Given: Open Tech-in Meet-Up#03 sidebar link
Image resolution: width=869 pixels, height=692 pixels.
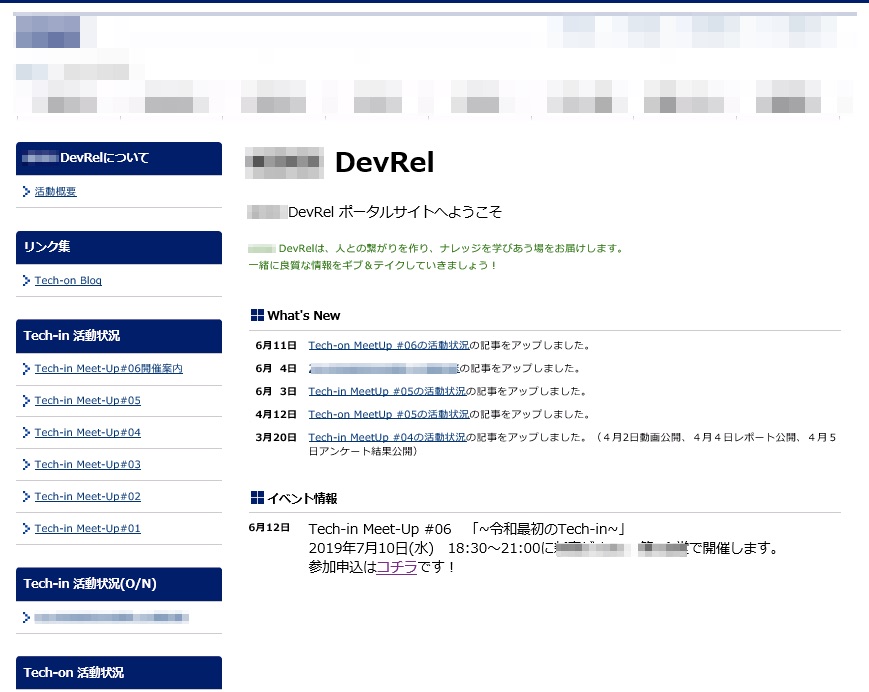Looking at the screenshot, I should pyautogui.click(x=88, y=464).
